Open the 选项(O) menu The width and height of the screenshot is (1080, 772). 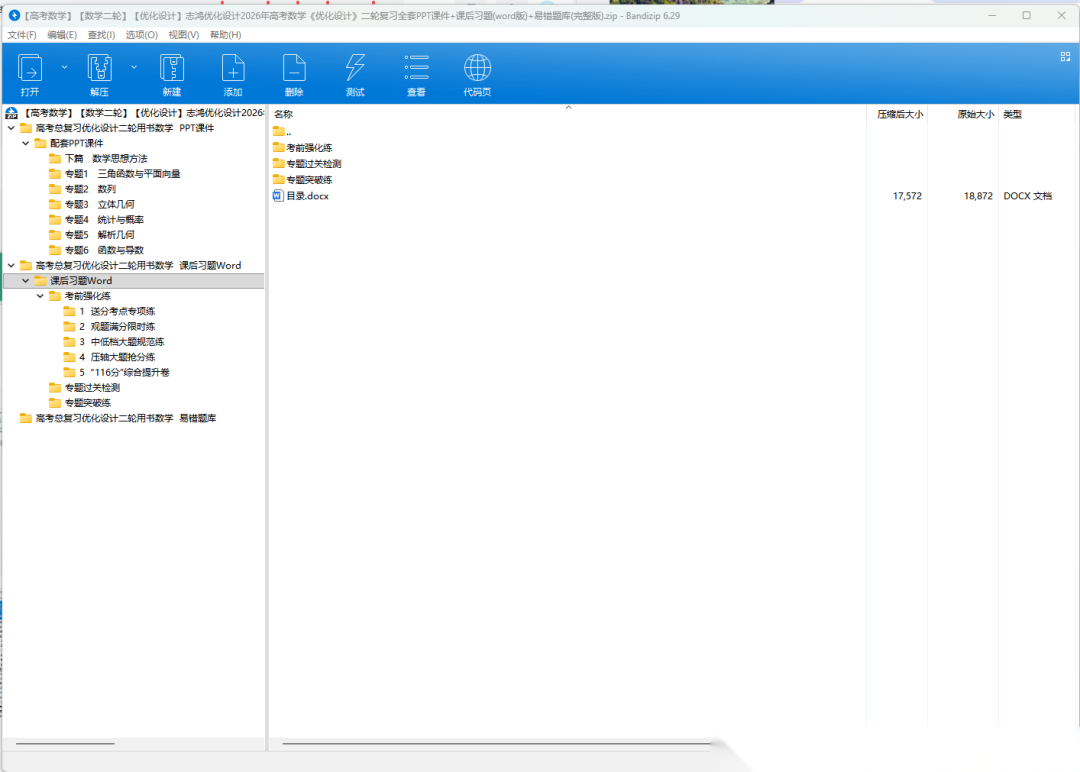tap(141, 35)
